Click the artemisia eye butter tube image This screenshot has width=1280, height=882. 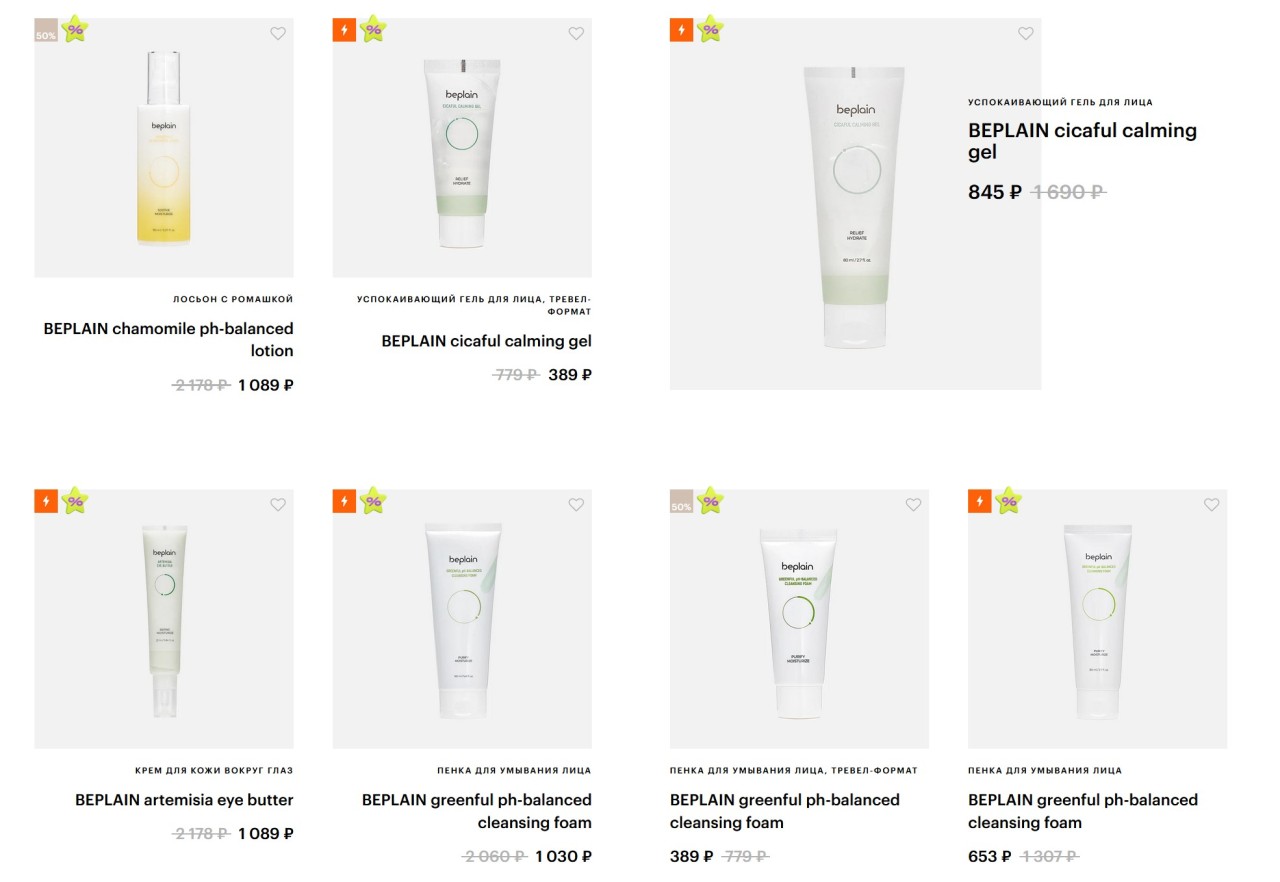pyautogui.click(x=164, y=621)
